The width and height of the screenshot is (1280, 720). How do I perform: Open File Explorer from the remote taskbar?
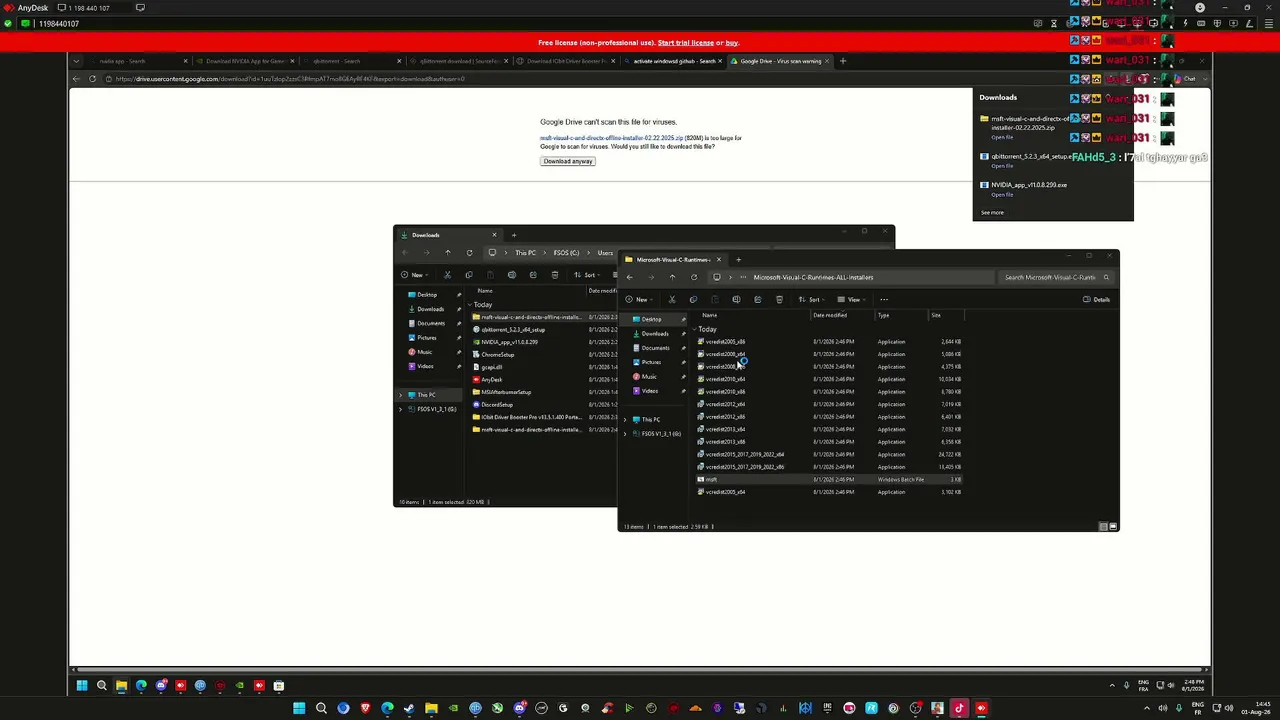(121, 686)
